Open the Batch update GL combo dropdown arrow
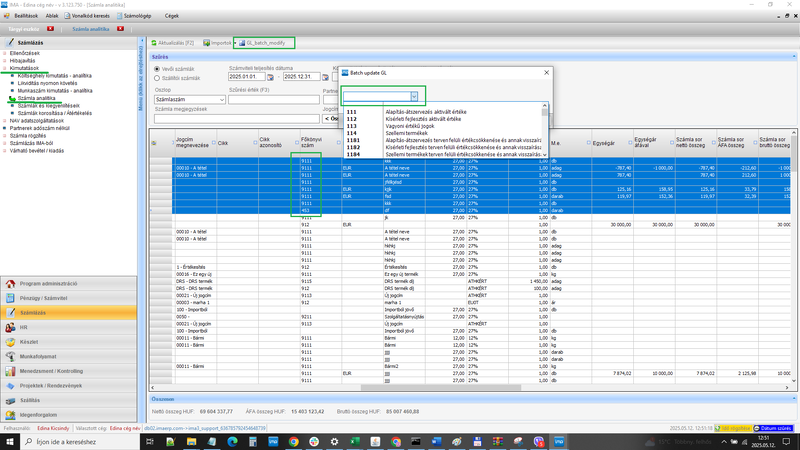Image resolution: width=800 pixels, height=450 pixels. click(414, 96)
